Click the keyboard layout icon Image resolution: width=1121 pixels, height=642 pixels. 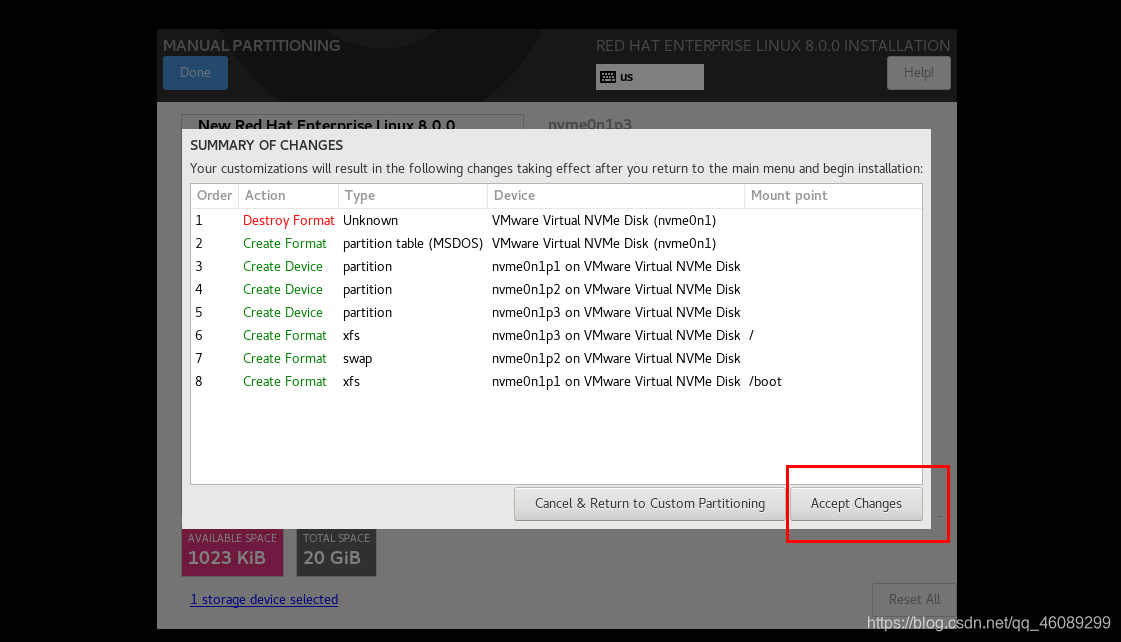(x=608, y=77)
